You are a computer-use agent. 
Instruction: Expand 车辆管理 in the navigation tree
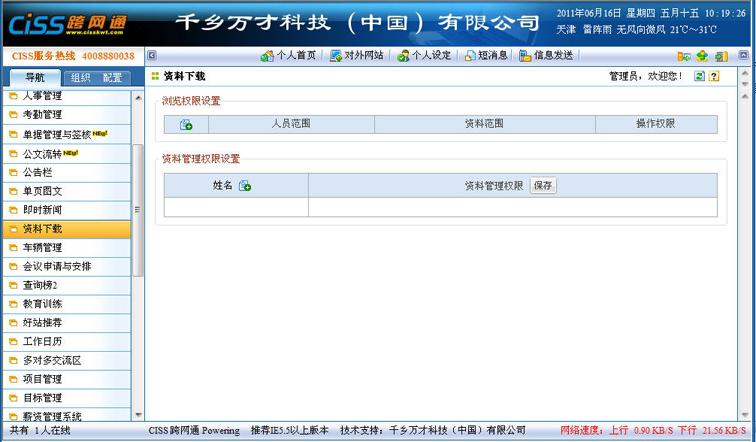click(42, 247)
